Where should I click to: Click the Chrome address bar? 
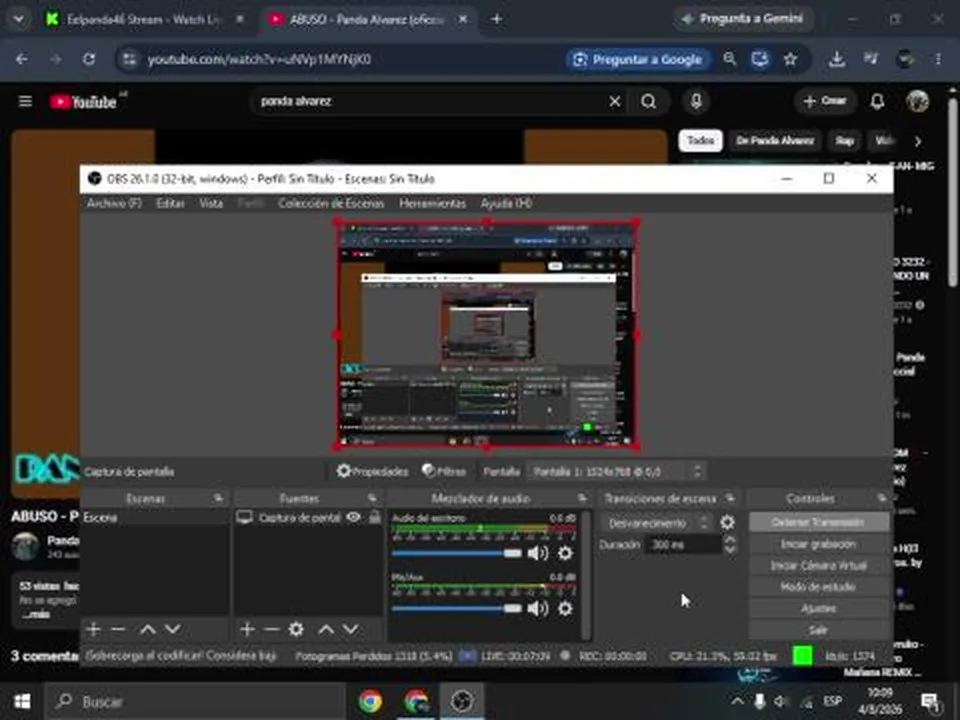[343, 59]
